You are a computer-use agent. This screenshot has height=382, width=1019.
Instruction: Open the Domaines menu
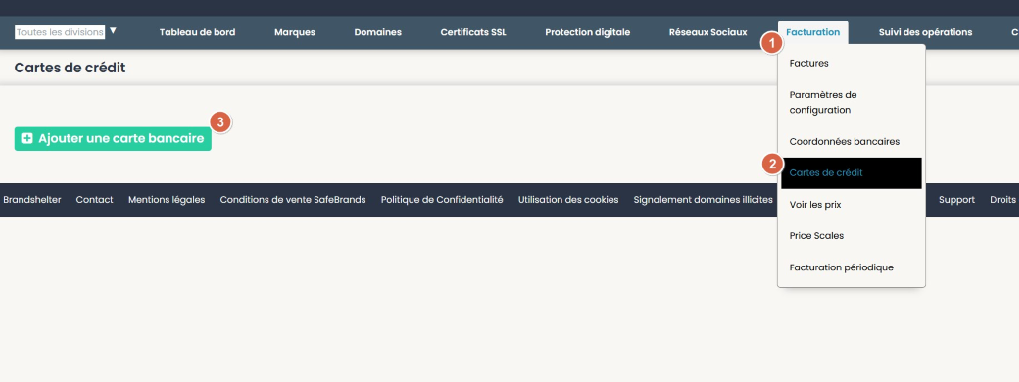(x=378, y=32)
